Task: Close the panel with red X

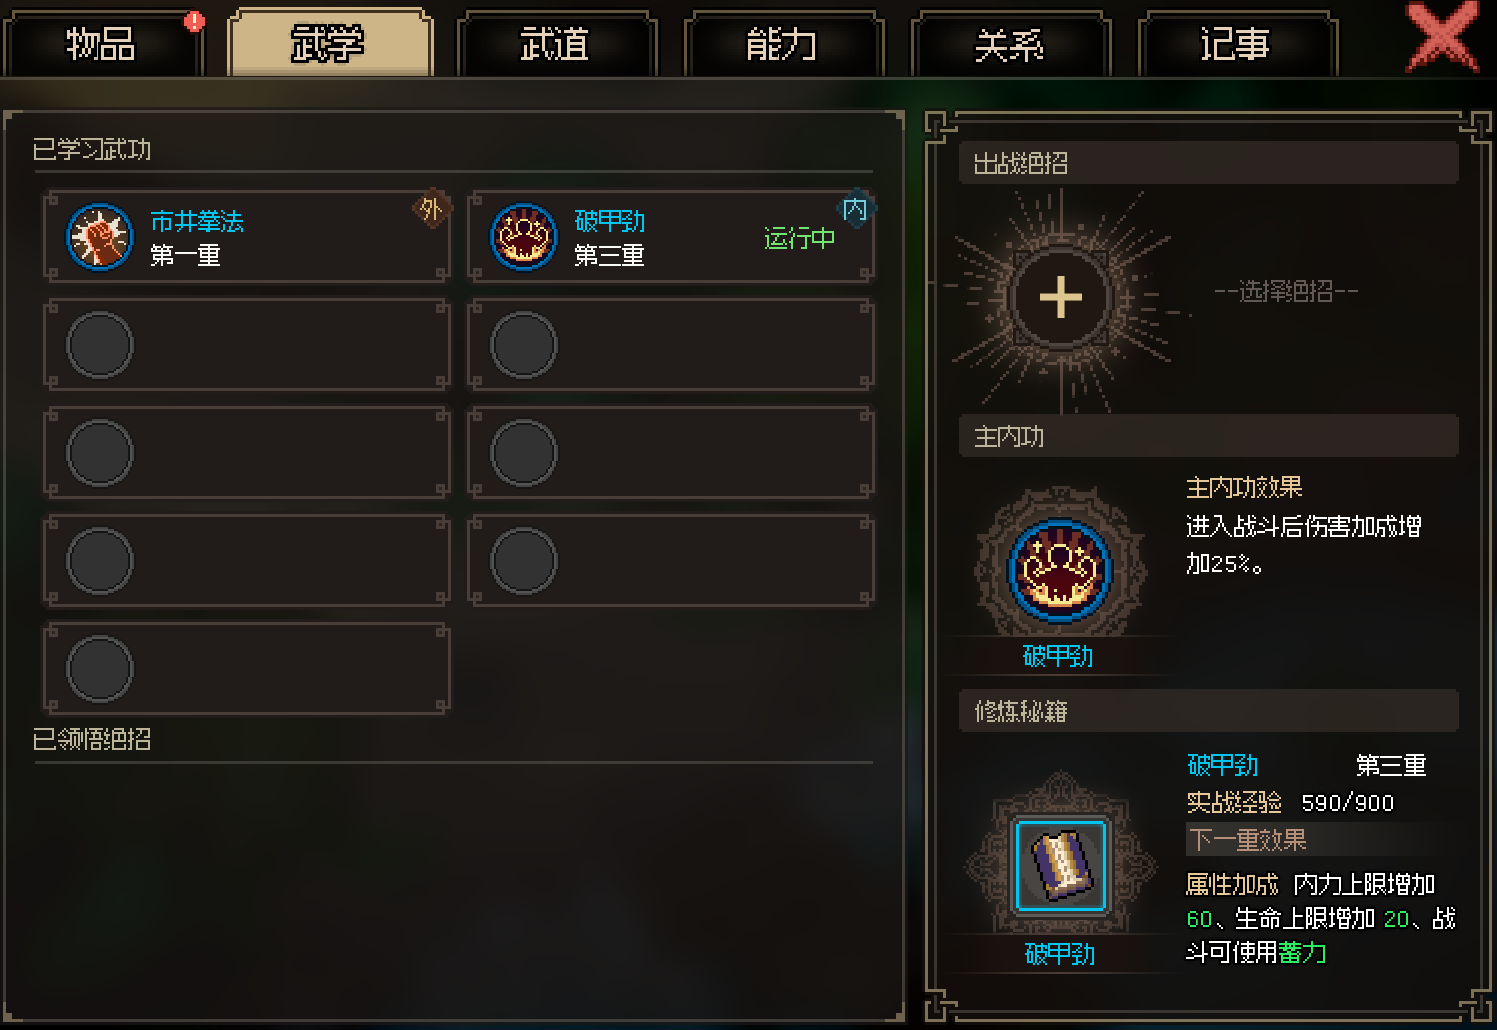Action: pos(1441,37)
